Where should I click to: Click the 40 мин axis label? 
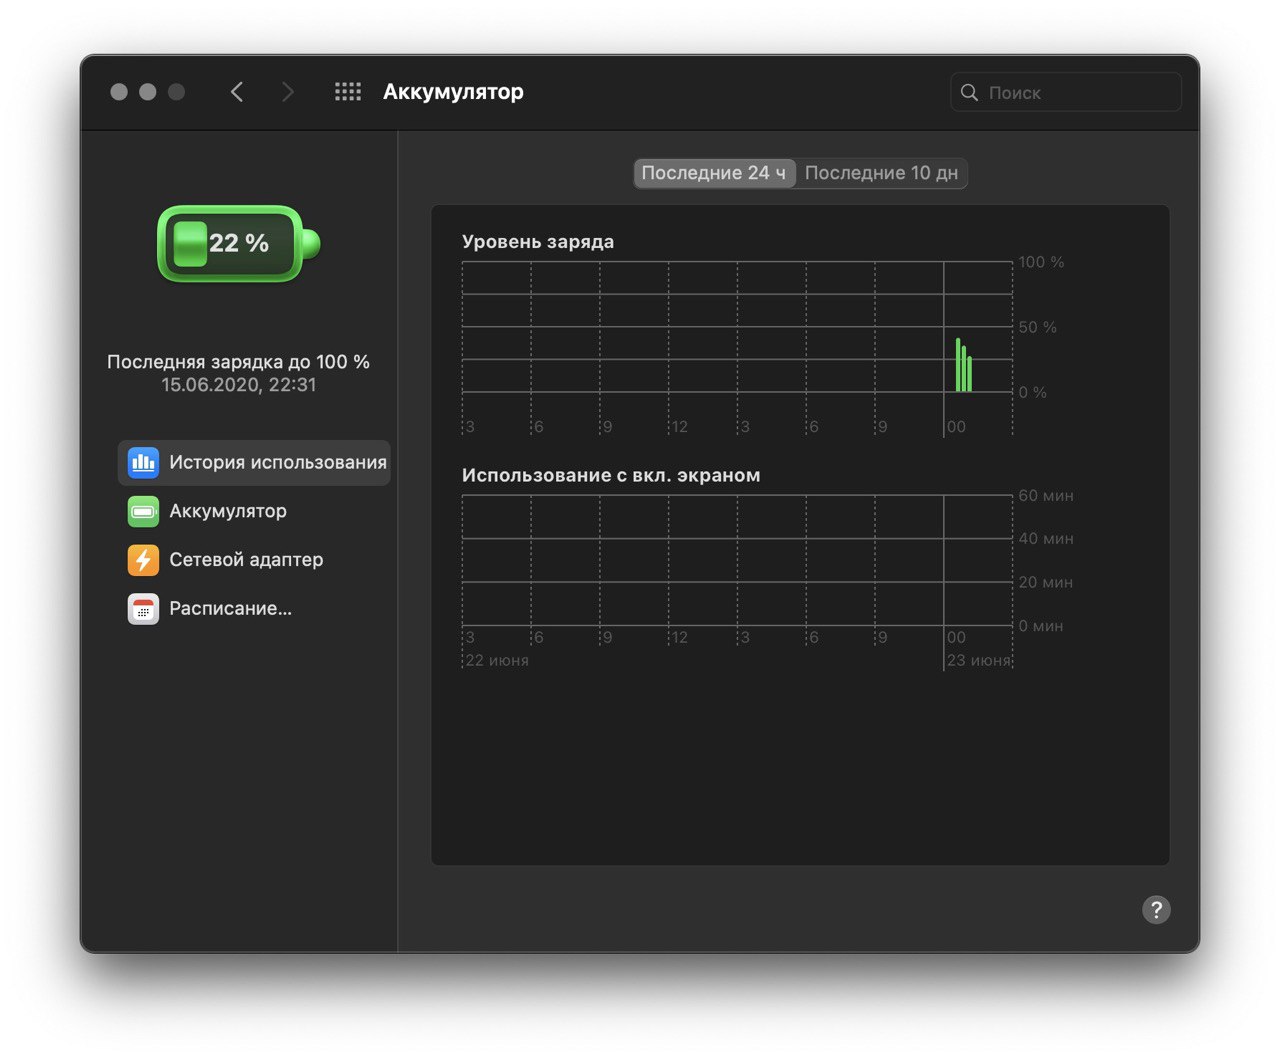point(1046,538)
